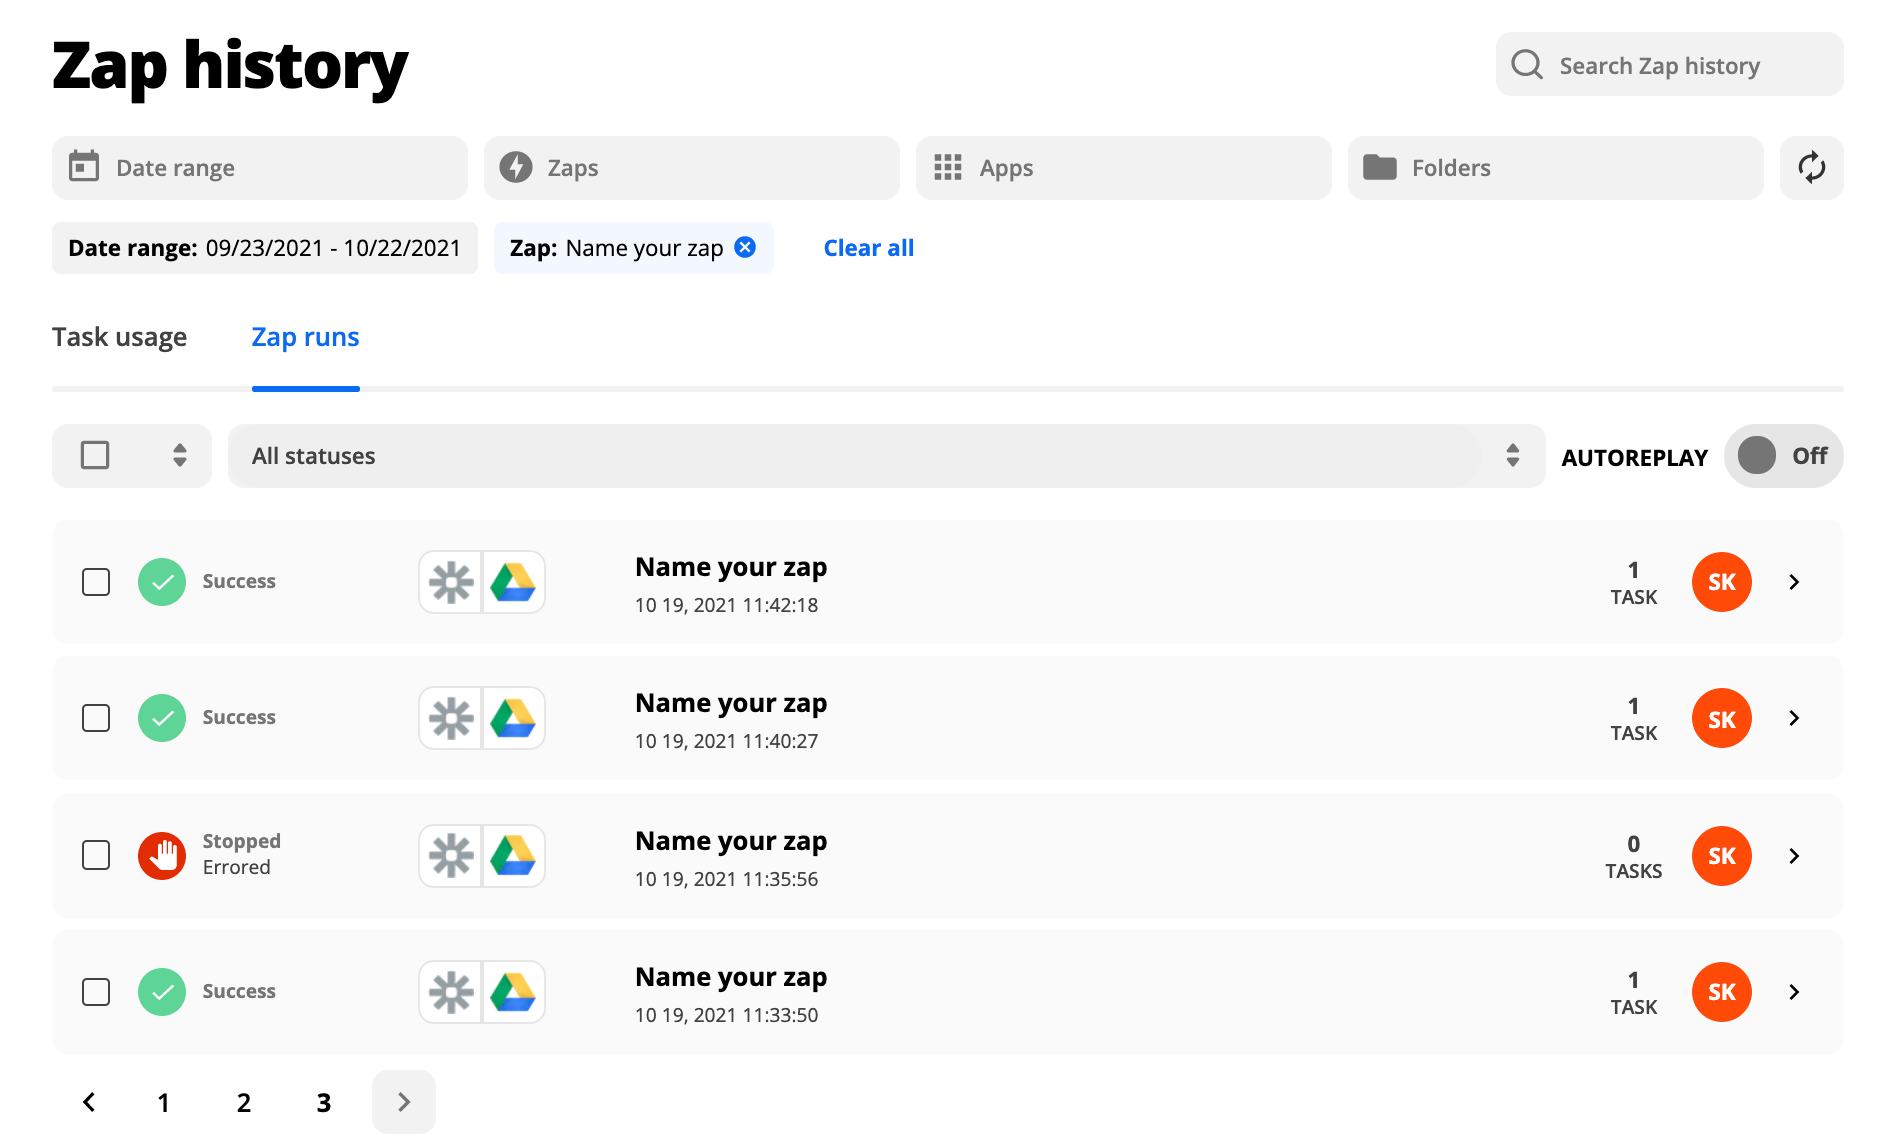The height and width of the screenshot is (1142, 1900).
Task: Click Zapier trigger app icon in 11:35:56 row
Action: click(451, 856)
